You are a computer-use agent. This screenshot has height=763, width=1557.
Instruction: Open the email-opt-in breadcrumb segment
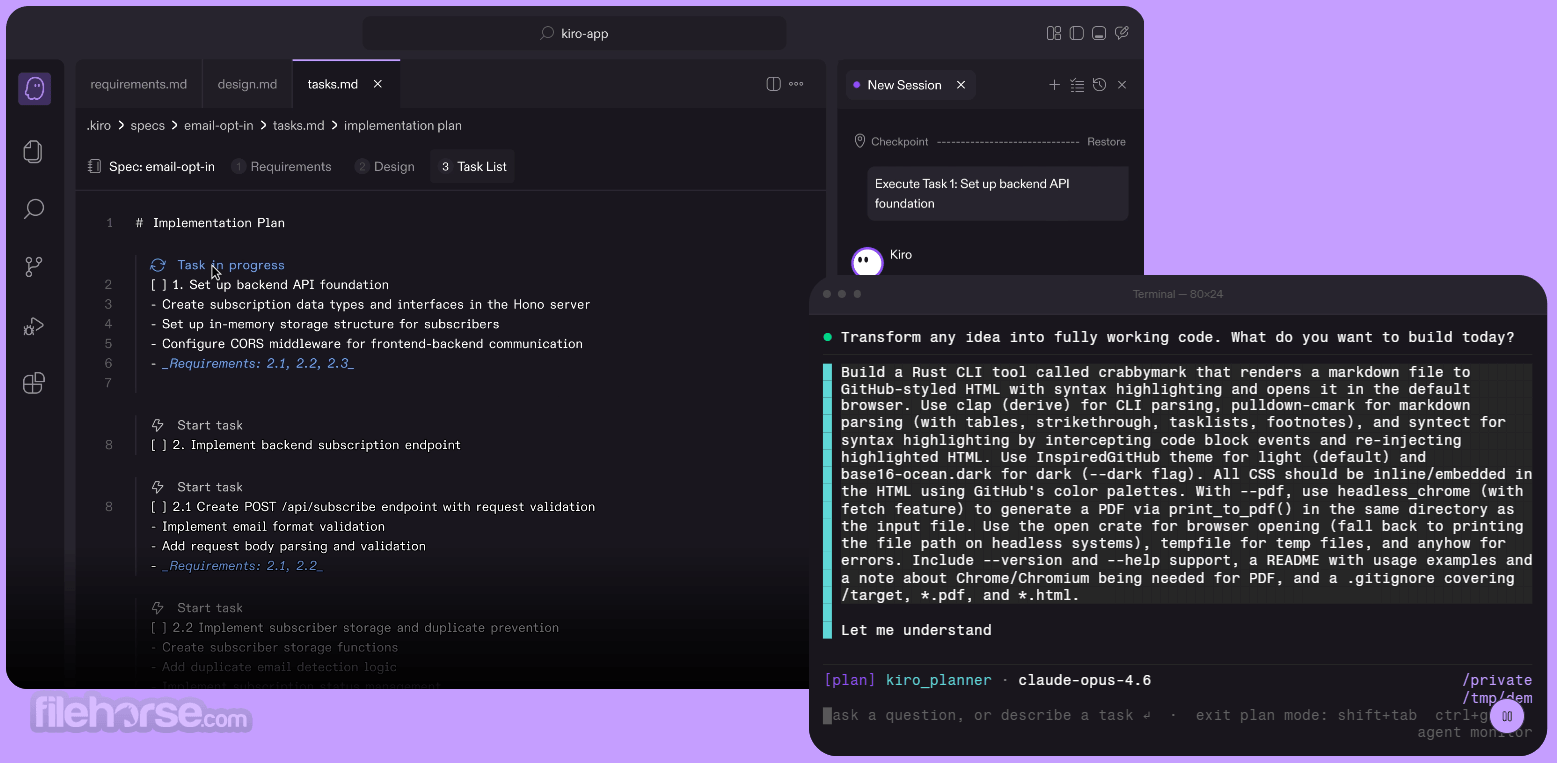tap(218, 125)
